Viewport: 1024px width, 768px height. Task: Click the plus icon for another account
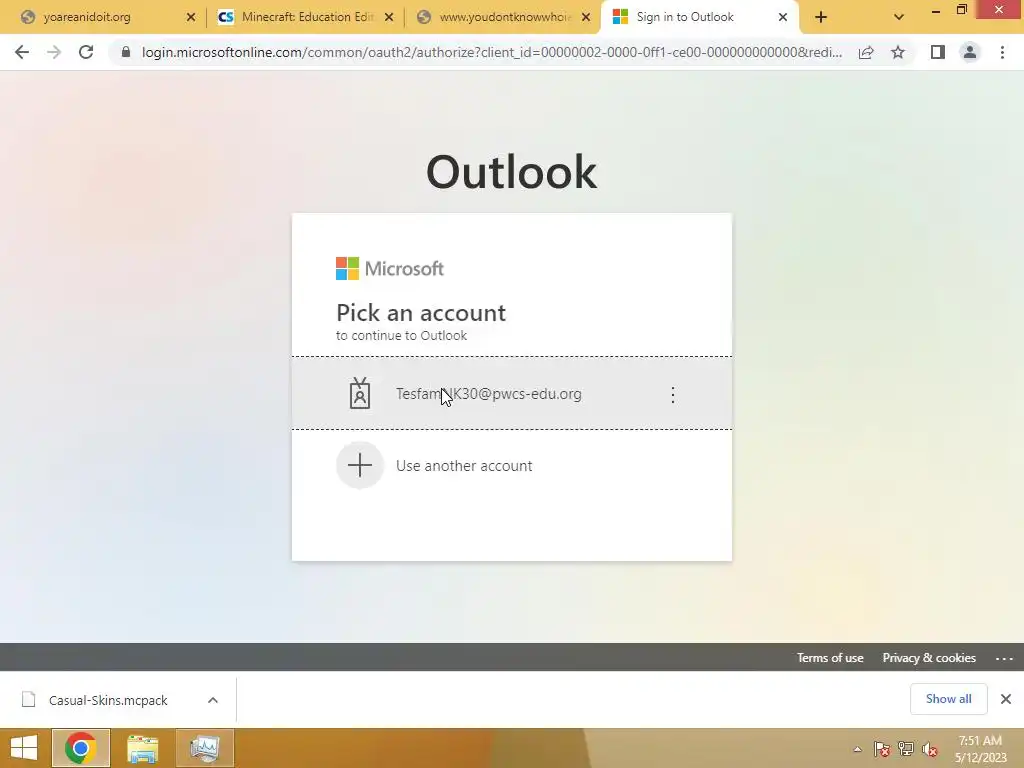click(x=360, y=466)
